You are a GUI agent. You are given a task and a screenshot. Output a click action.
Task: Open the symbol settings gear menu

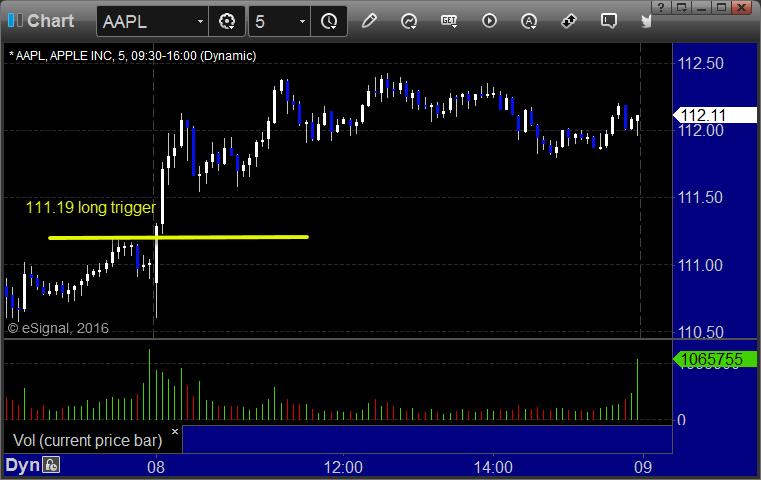[x=227, y=21]
